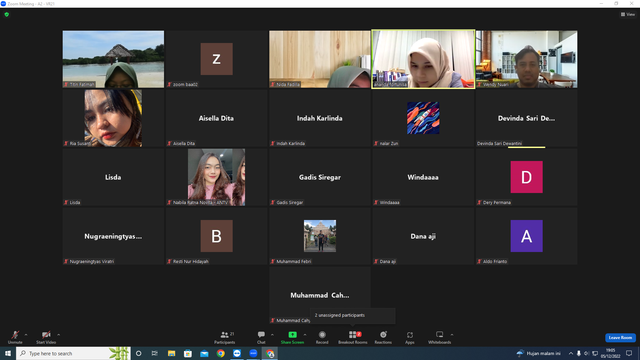Open File Explorer from the taskbar
The width and height of the screenshot is (640, 360).
coord(171,353)
